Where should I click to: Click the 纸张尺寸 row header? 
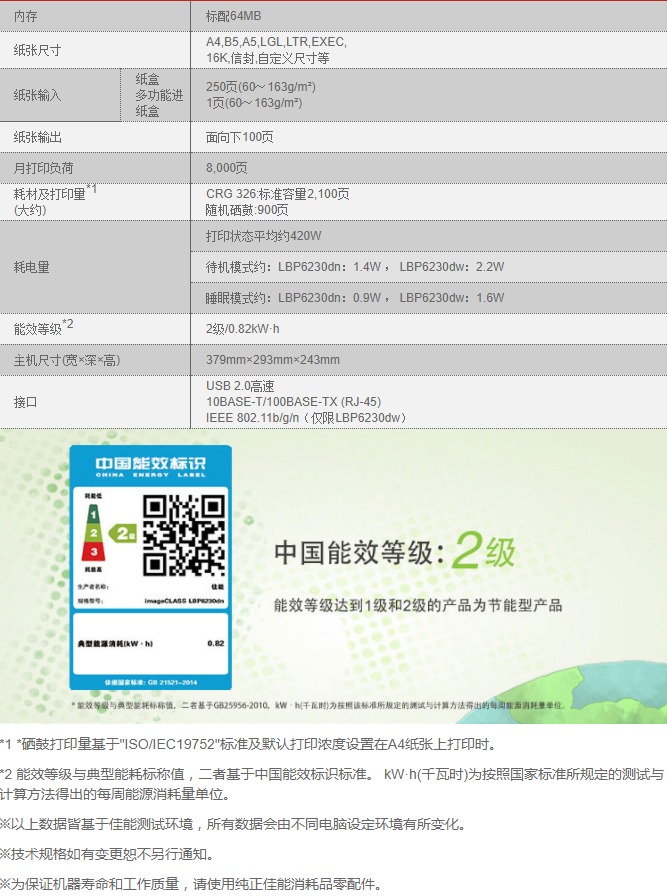(x=37, y=50)
